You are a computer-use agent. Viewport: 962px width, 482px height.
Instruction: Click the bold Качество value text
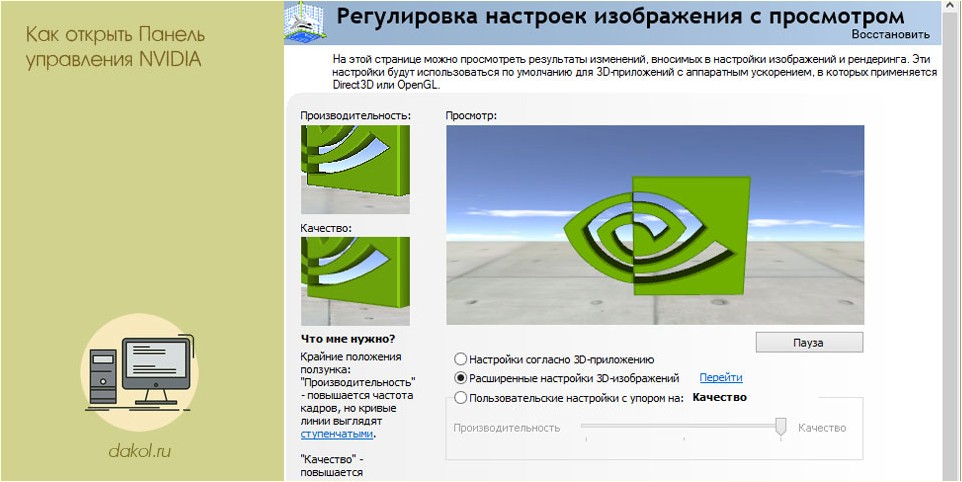720,397
